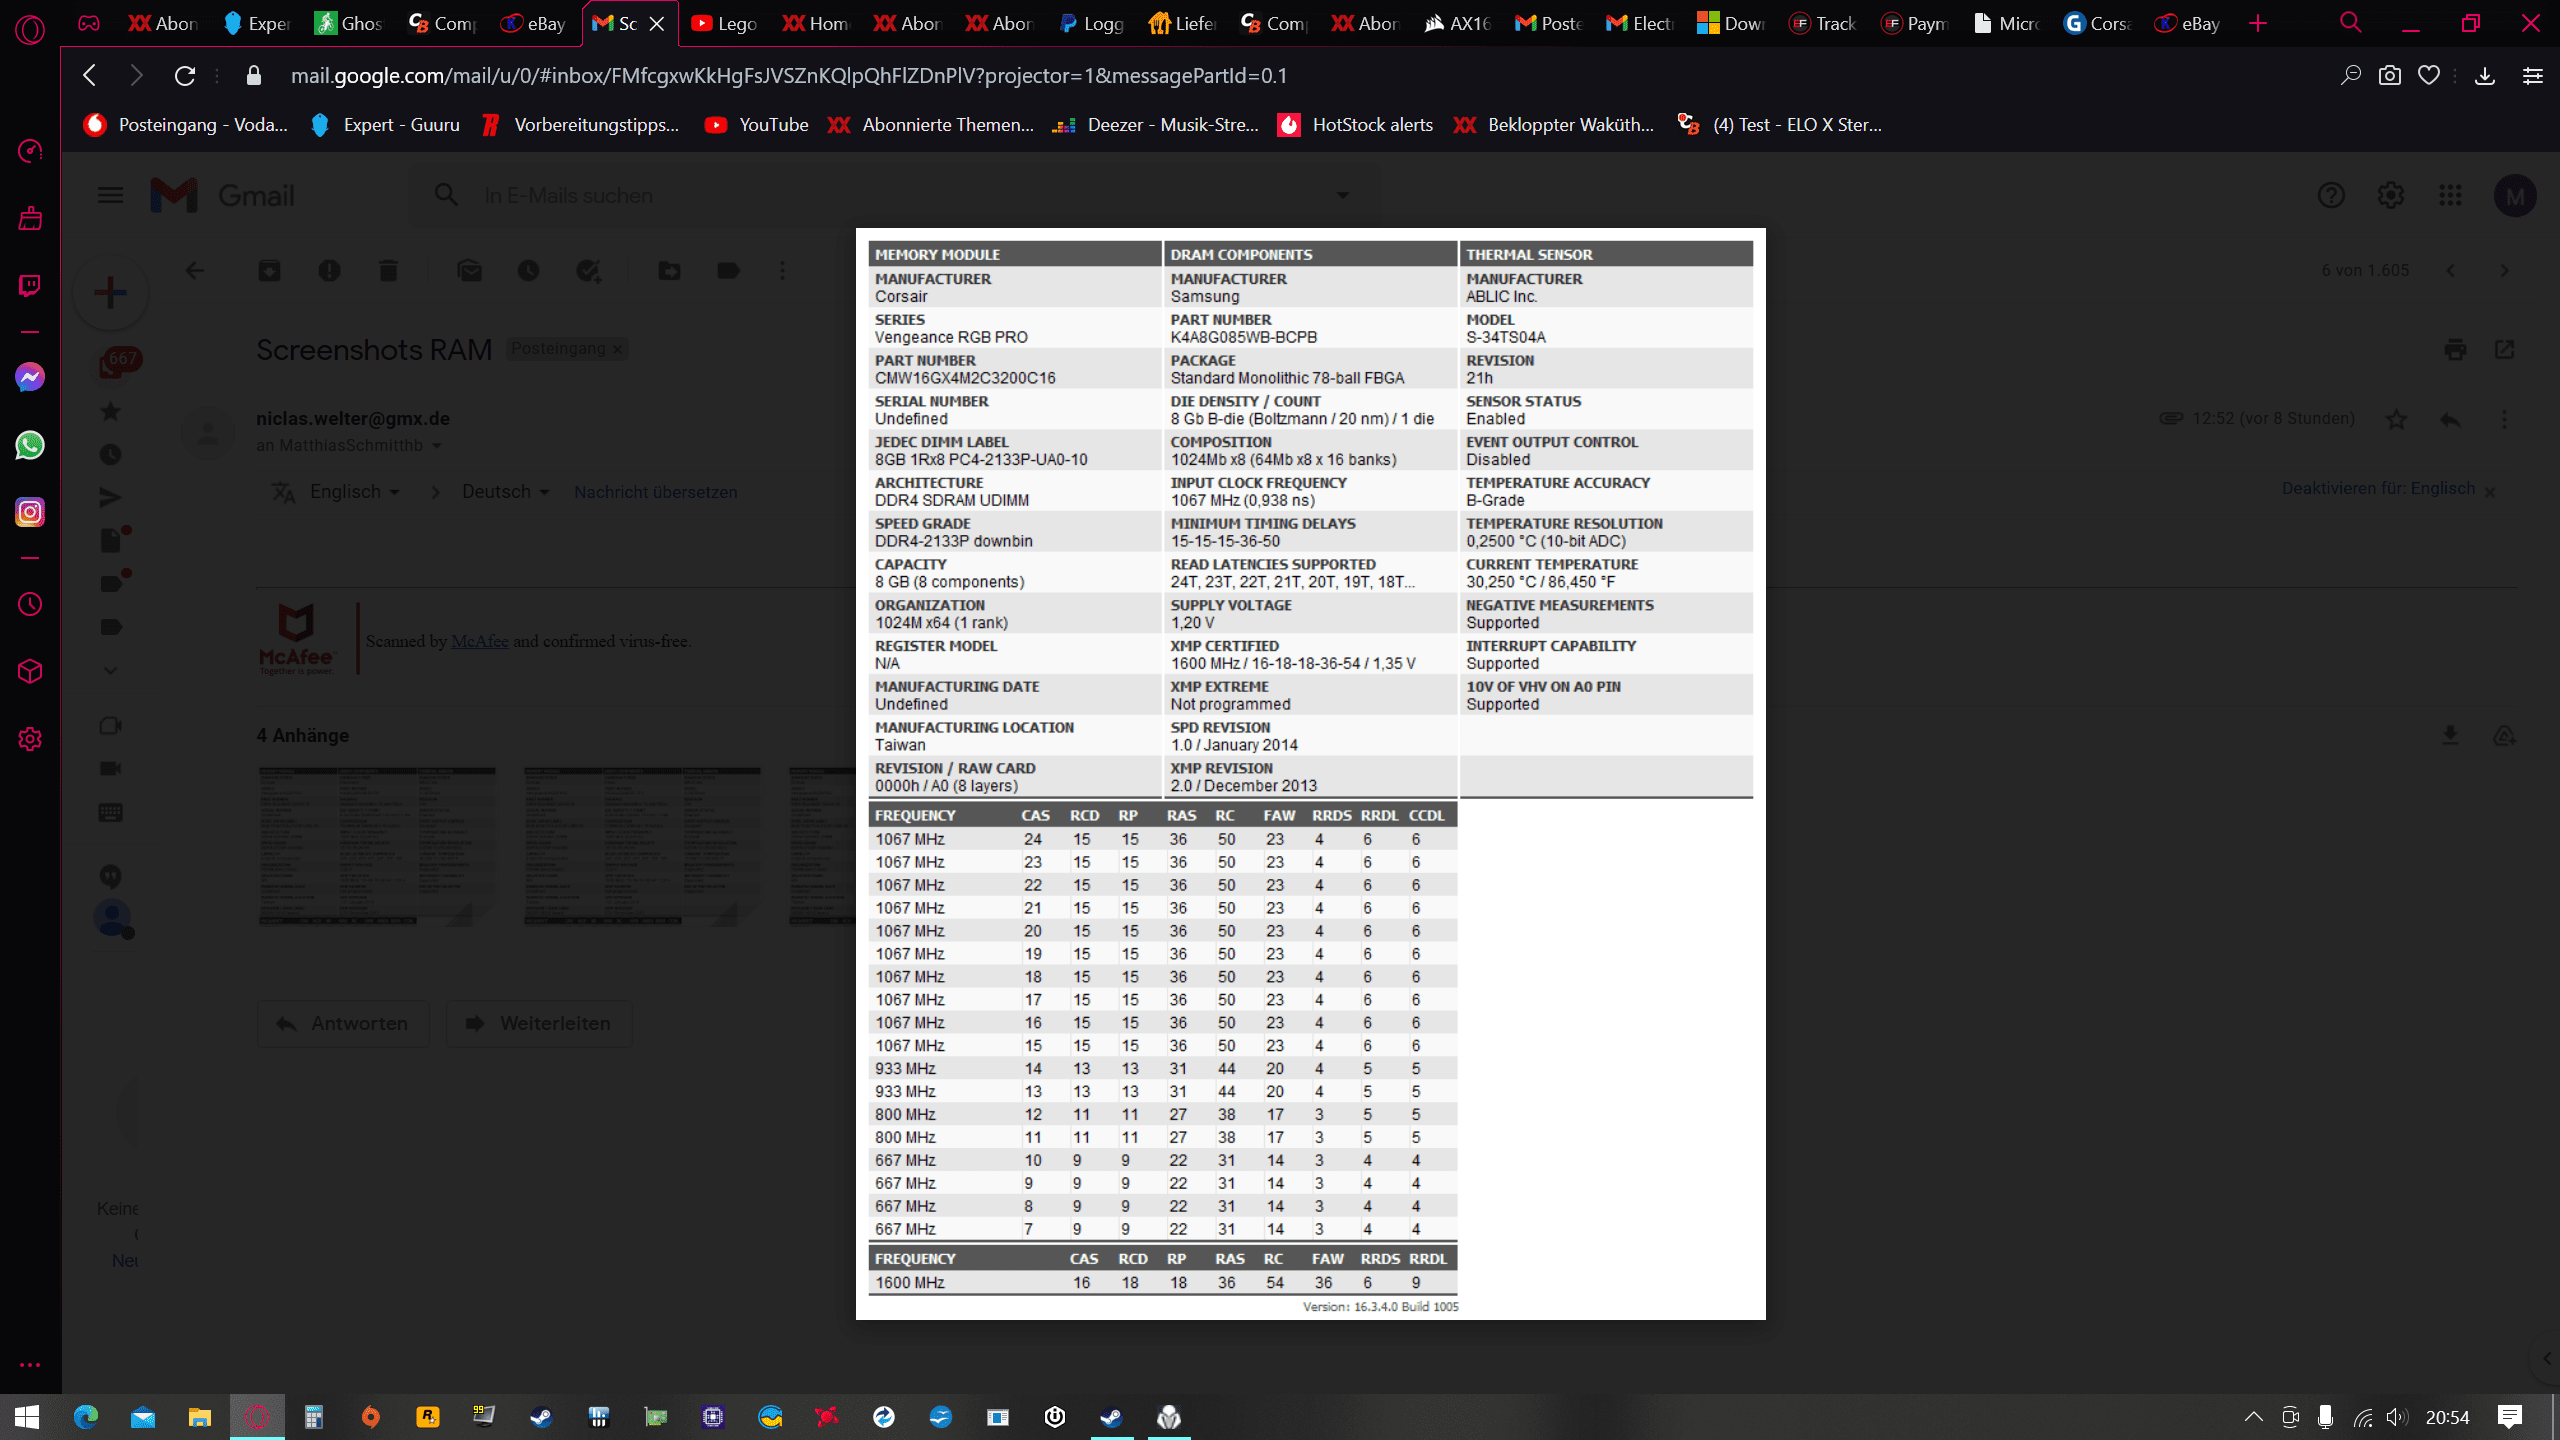Reply using arrow icon beside star

(x=2450, y=419)
